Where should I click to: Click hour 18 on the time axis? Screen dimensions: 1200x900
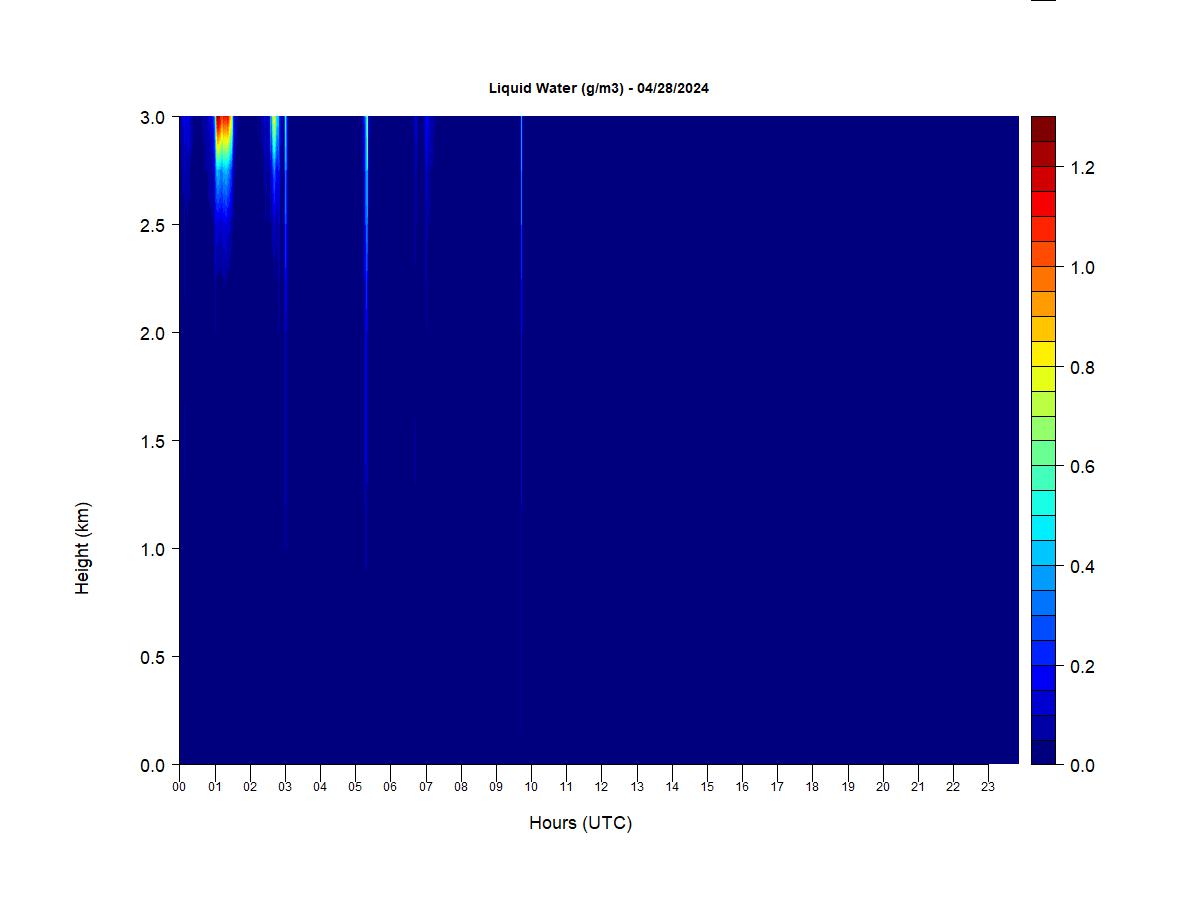tap(813, 787)
